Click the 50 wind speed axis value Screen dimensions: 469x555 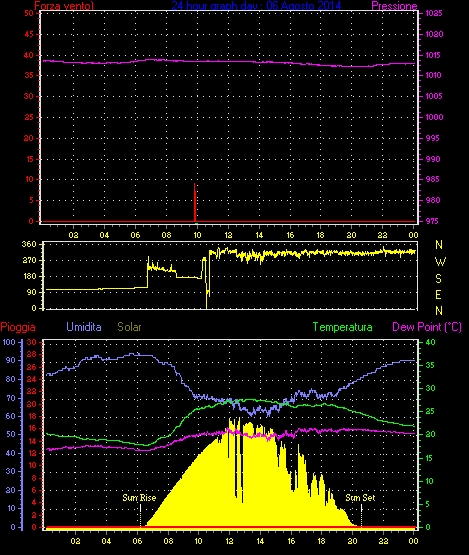[29, 13]
